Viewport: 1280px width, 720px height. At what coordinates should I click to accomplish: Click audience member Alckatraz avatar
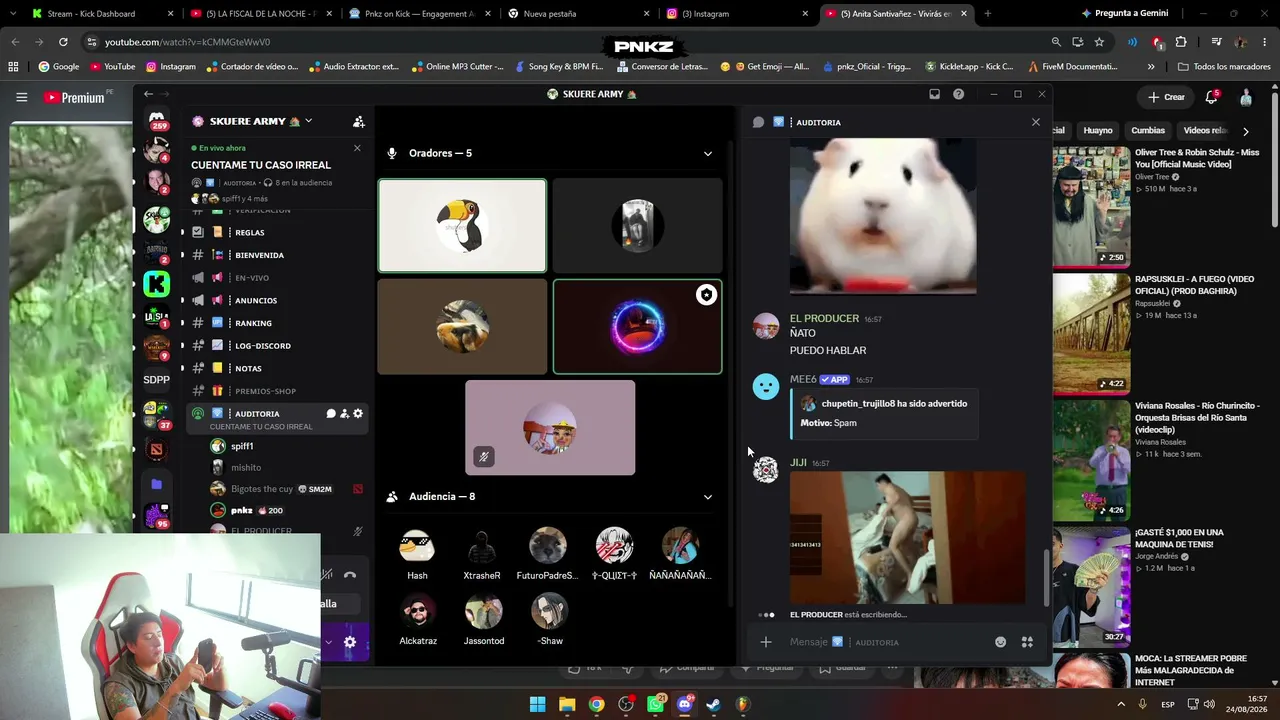(x=417, y=610)
